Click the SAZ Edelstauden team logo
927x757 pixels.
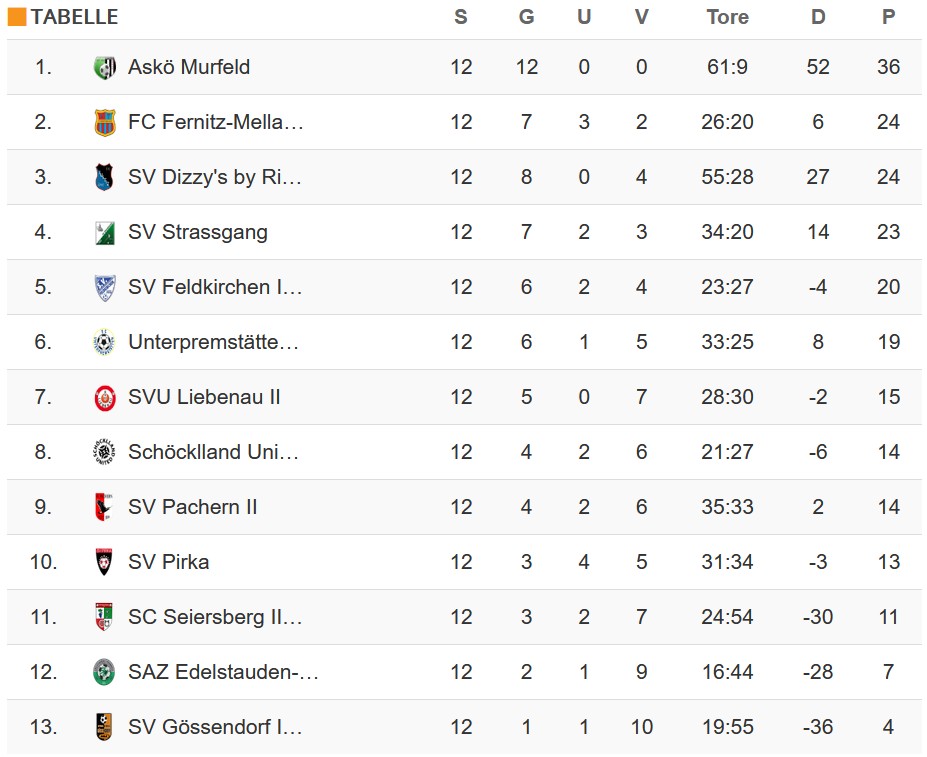tap(104, 673)
